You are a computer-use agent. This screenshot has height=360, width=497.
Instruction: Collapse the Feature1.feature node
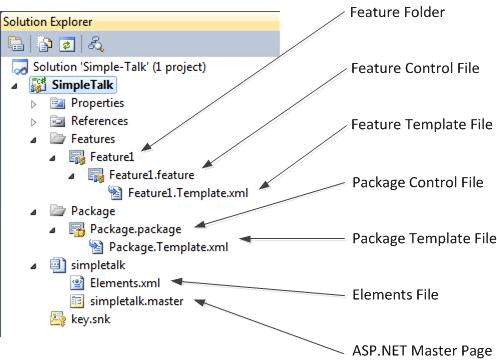coord(71,176)
